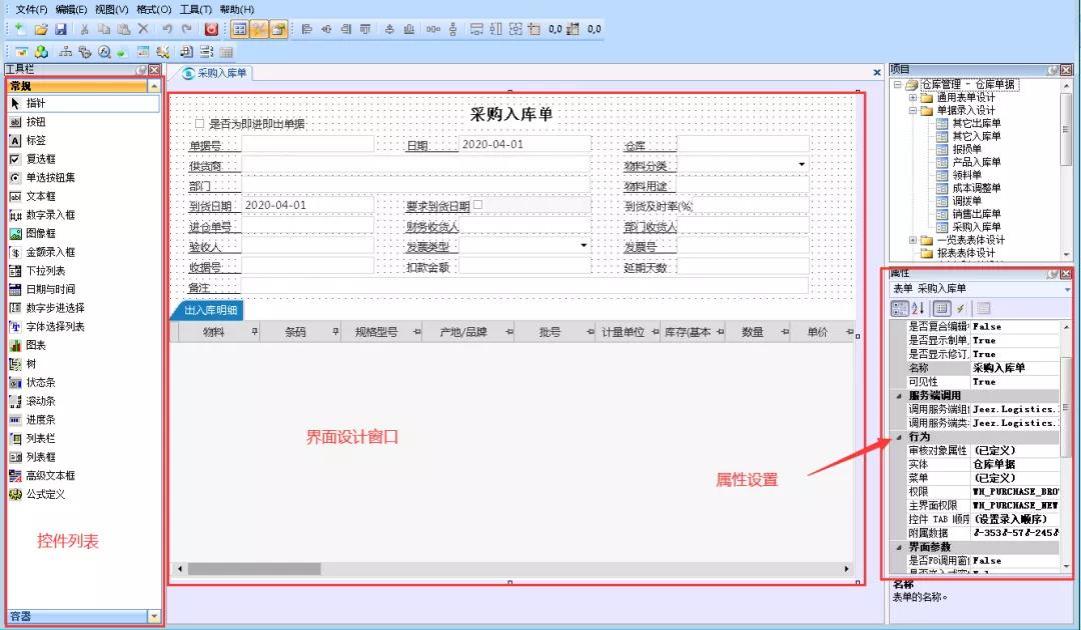Screen dimensions: 1081x630
Task: Click the Align lefts layout icon
Action: pyautogui.click(x=307, y=29)
